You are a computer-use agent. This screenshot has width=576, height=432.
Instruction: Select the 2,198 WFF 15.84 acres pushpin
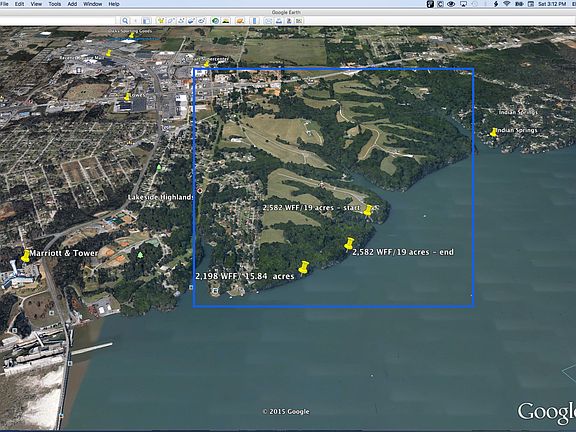click(x=303, y=267)
